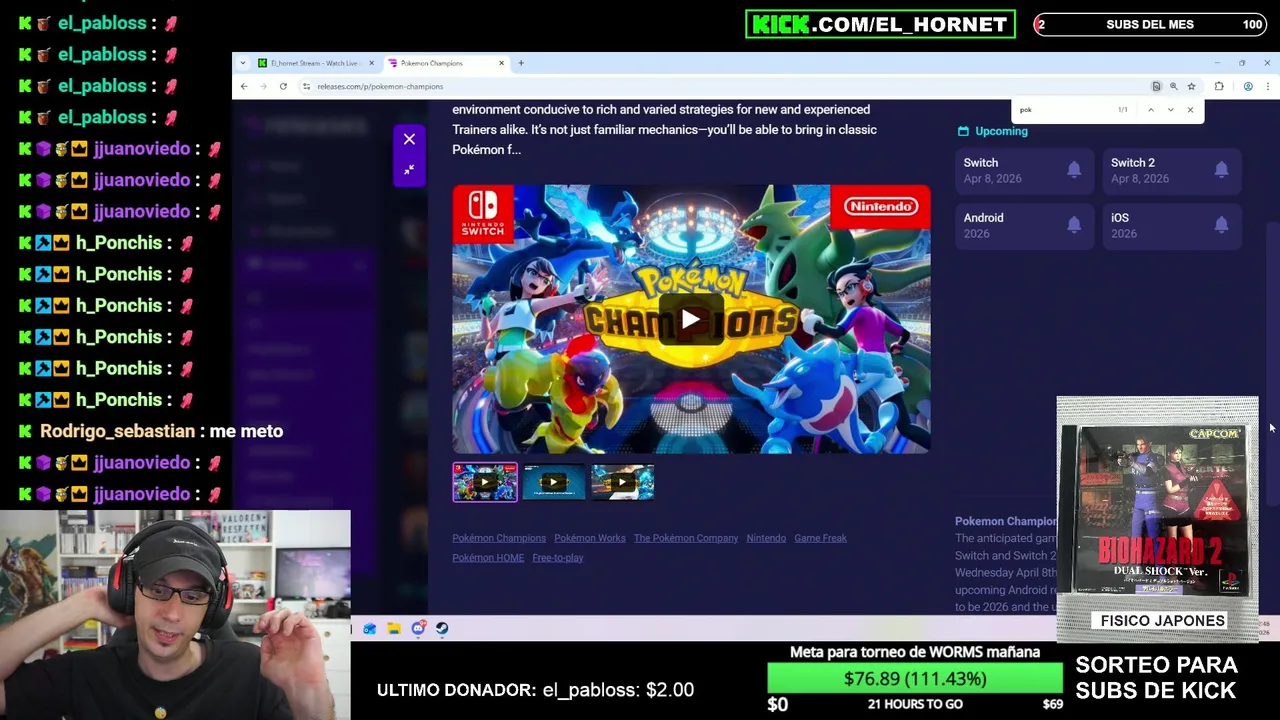This screenshot has height=720, width=1280.
Task: Click the iOS 2026 release entry
Action: (x=1171, y=226)
